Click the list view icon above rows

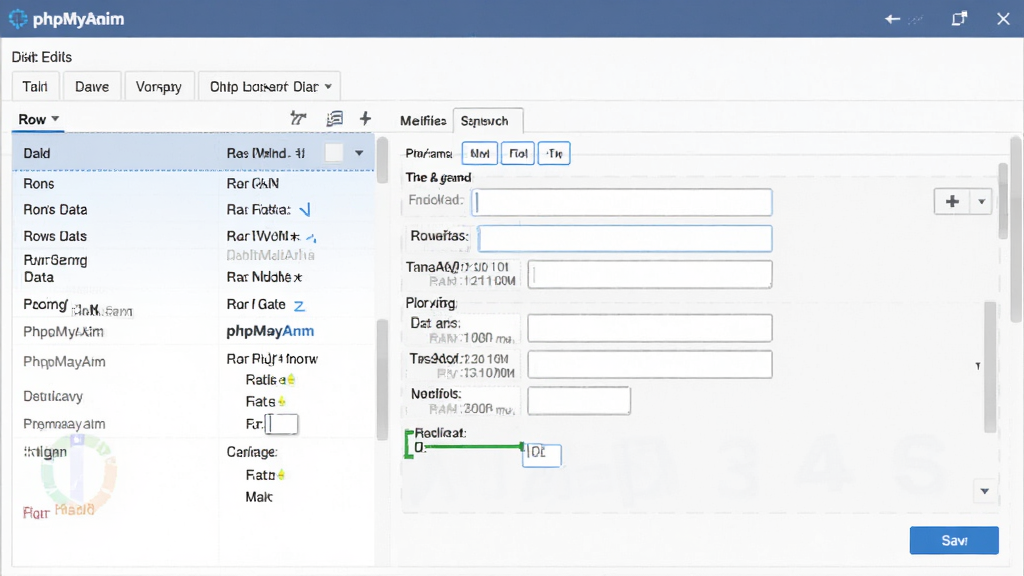(x=334, y=118)
